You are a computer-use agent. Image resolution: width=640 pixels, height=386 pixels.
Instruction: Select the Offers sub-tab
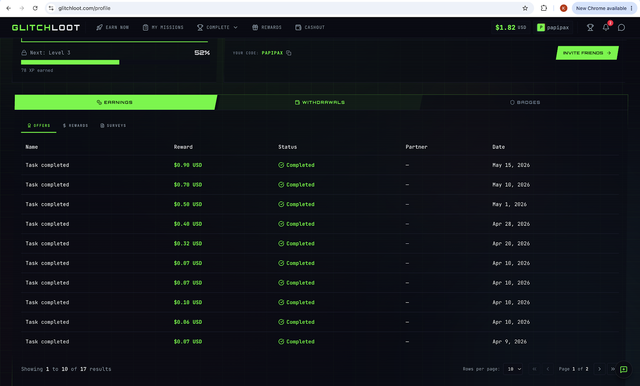coord(39,126)
